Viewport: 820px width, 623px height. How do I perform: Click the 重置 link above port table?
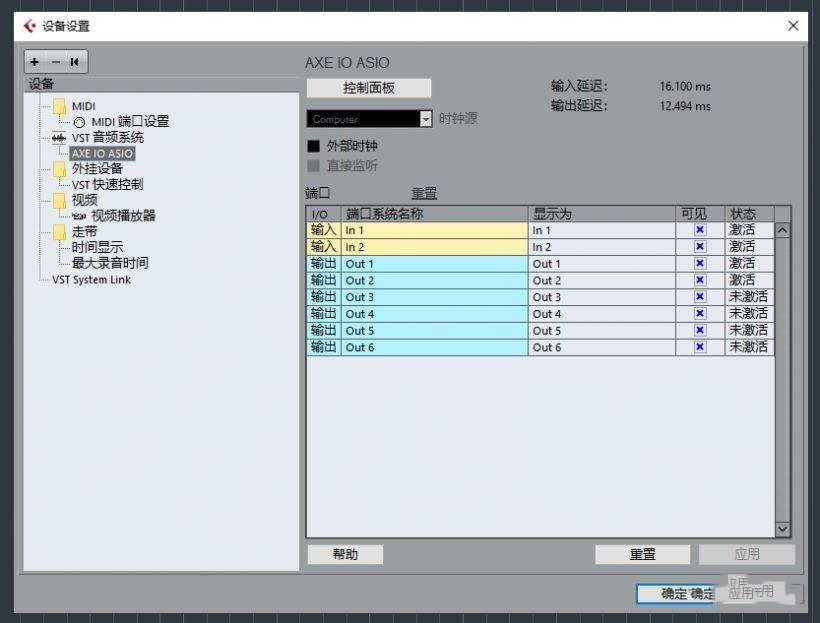pos(424,193)
